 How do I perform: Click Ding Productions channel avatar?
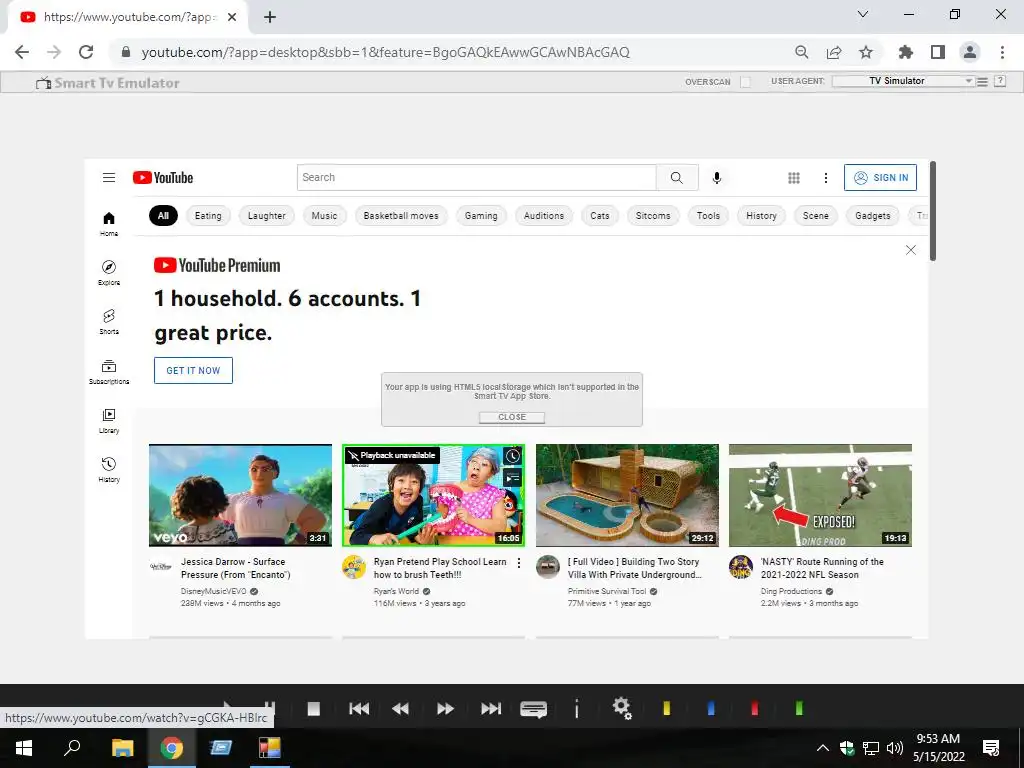[x=741, y=567]
